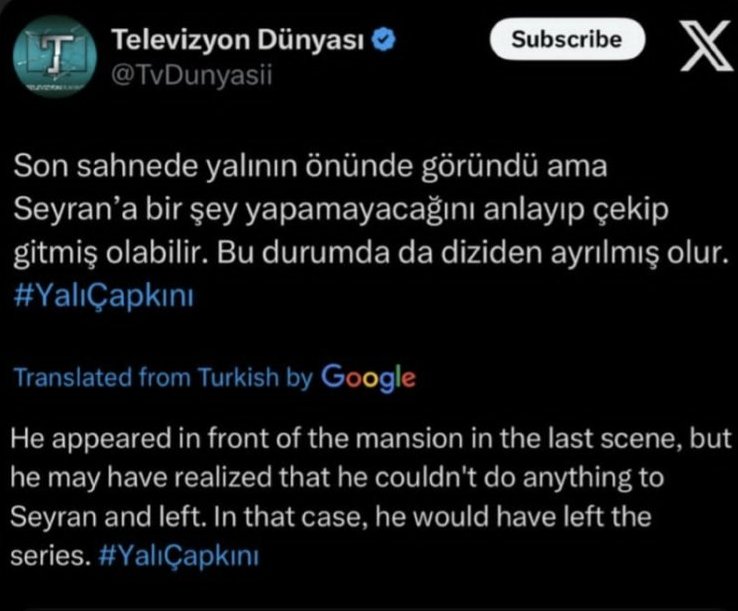Click the line starting 'gitmiş olabilir'

click(368, 253)
